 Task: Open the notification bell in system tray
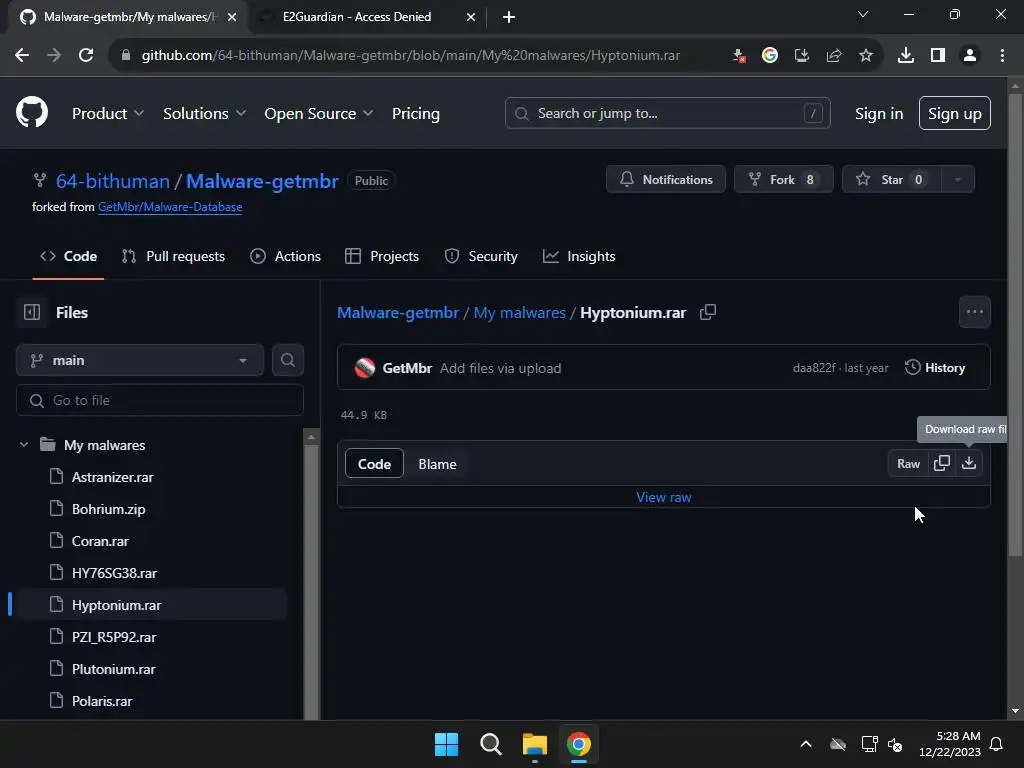996,744
